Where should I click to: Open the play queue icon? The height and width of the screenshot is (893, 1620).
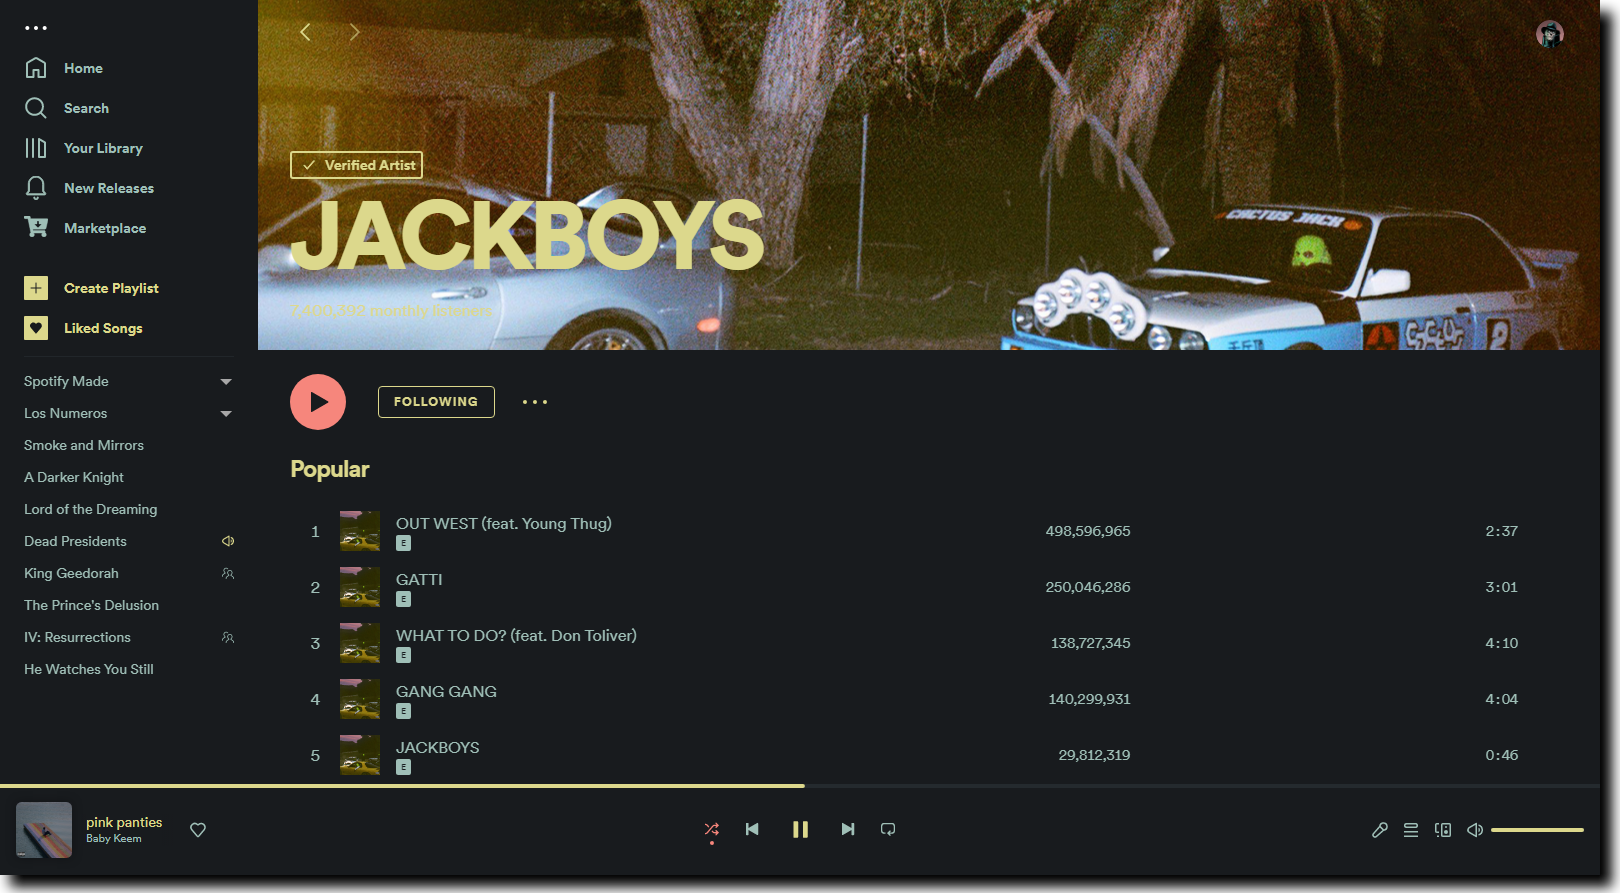click(x=1411, y=830)
